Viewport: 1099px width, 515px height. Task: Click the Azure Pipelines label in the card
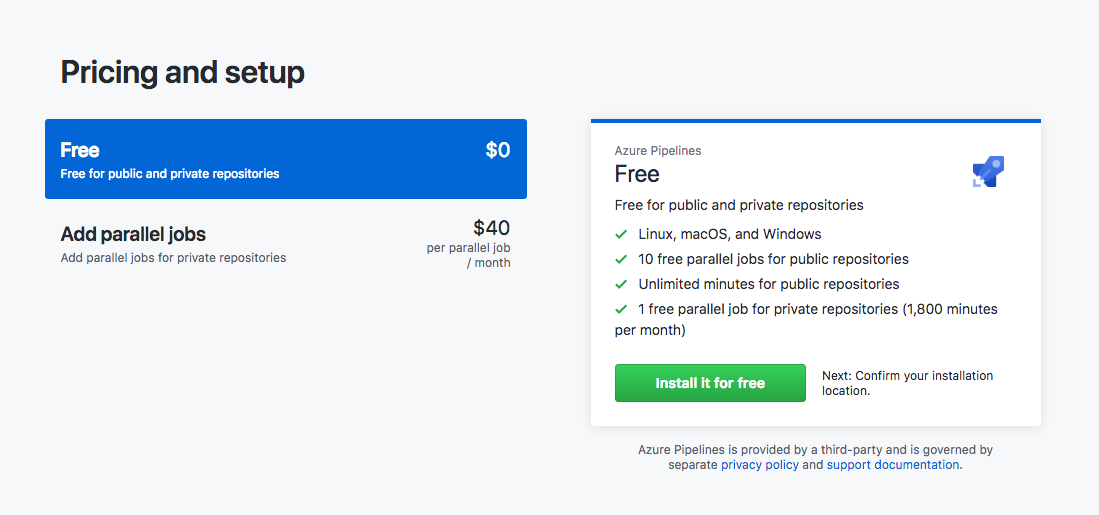pos(658,151)
